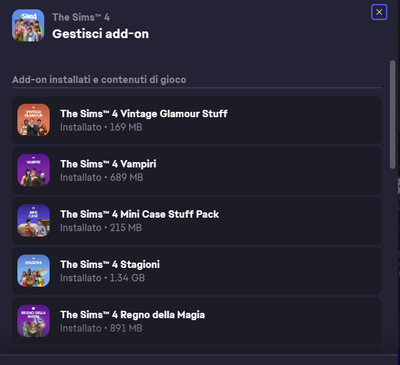Click Installato 215 MB status text
Screen dimensions: 400x365
click(101, 228)
